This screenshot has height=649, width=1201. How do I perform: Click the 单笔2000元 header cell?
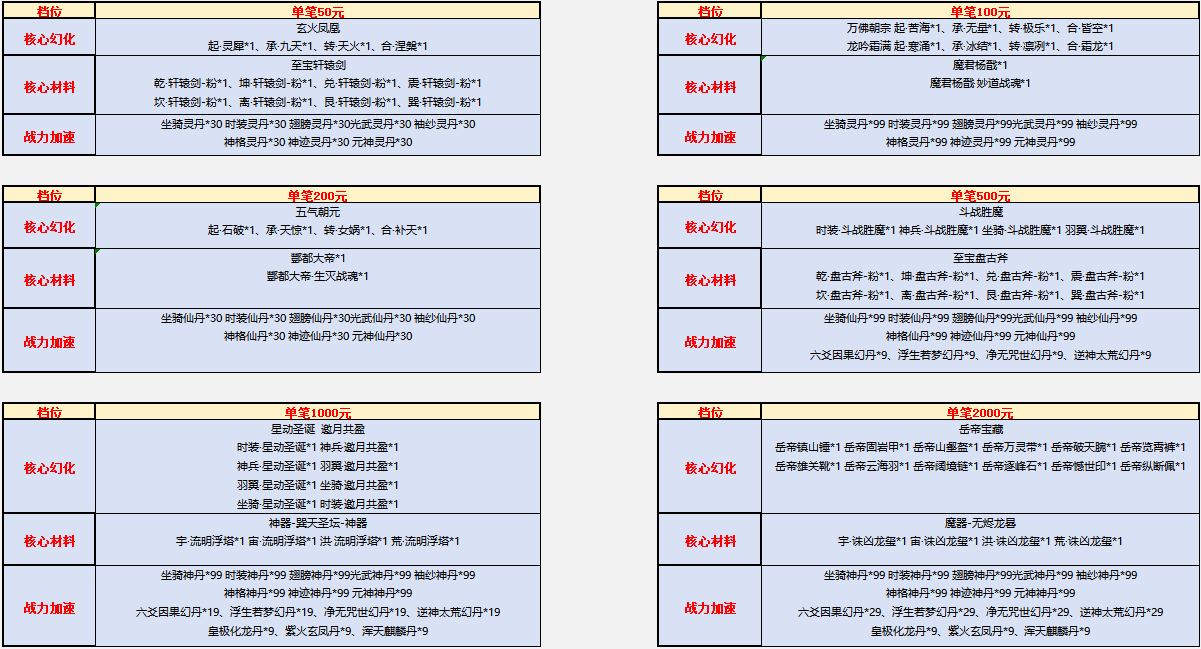click(x=980, y=412)
